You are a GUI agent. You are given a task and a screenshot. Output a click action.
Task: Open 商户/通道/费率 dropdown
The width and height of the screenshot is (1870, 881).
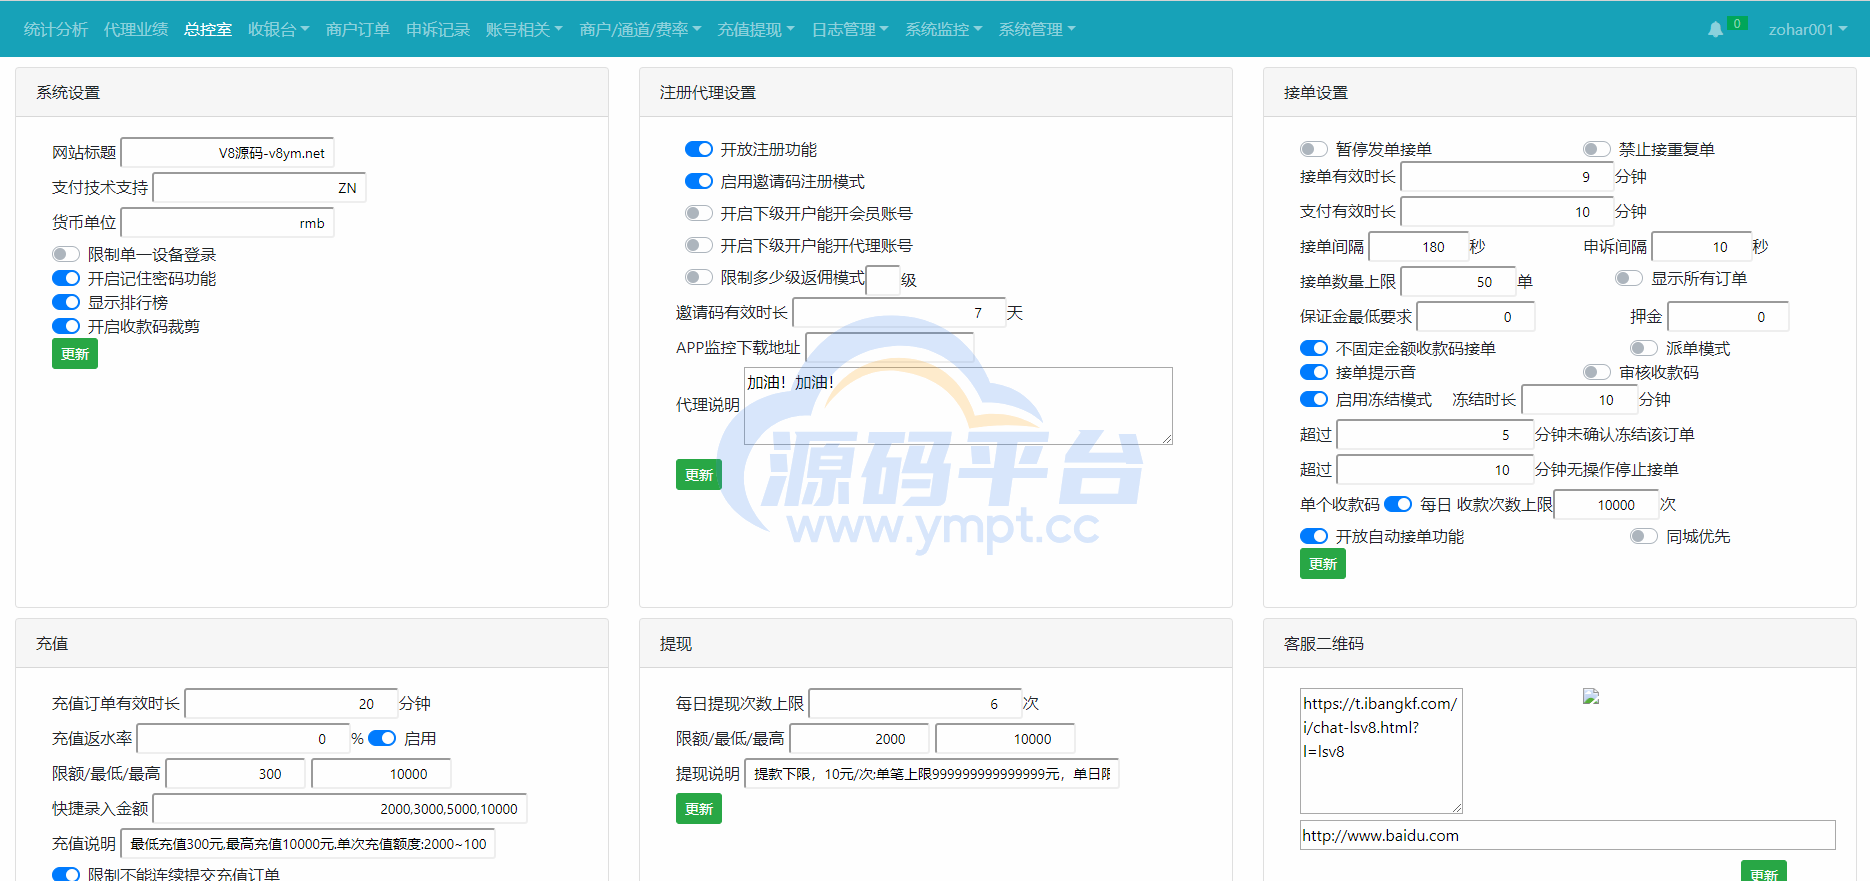[x=640, y=29]
